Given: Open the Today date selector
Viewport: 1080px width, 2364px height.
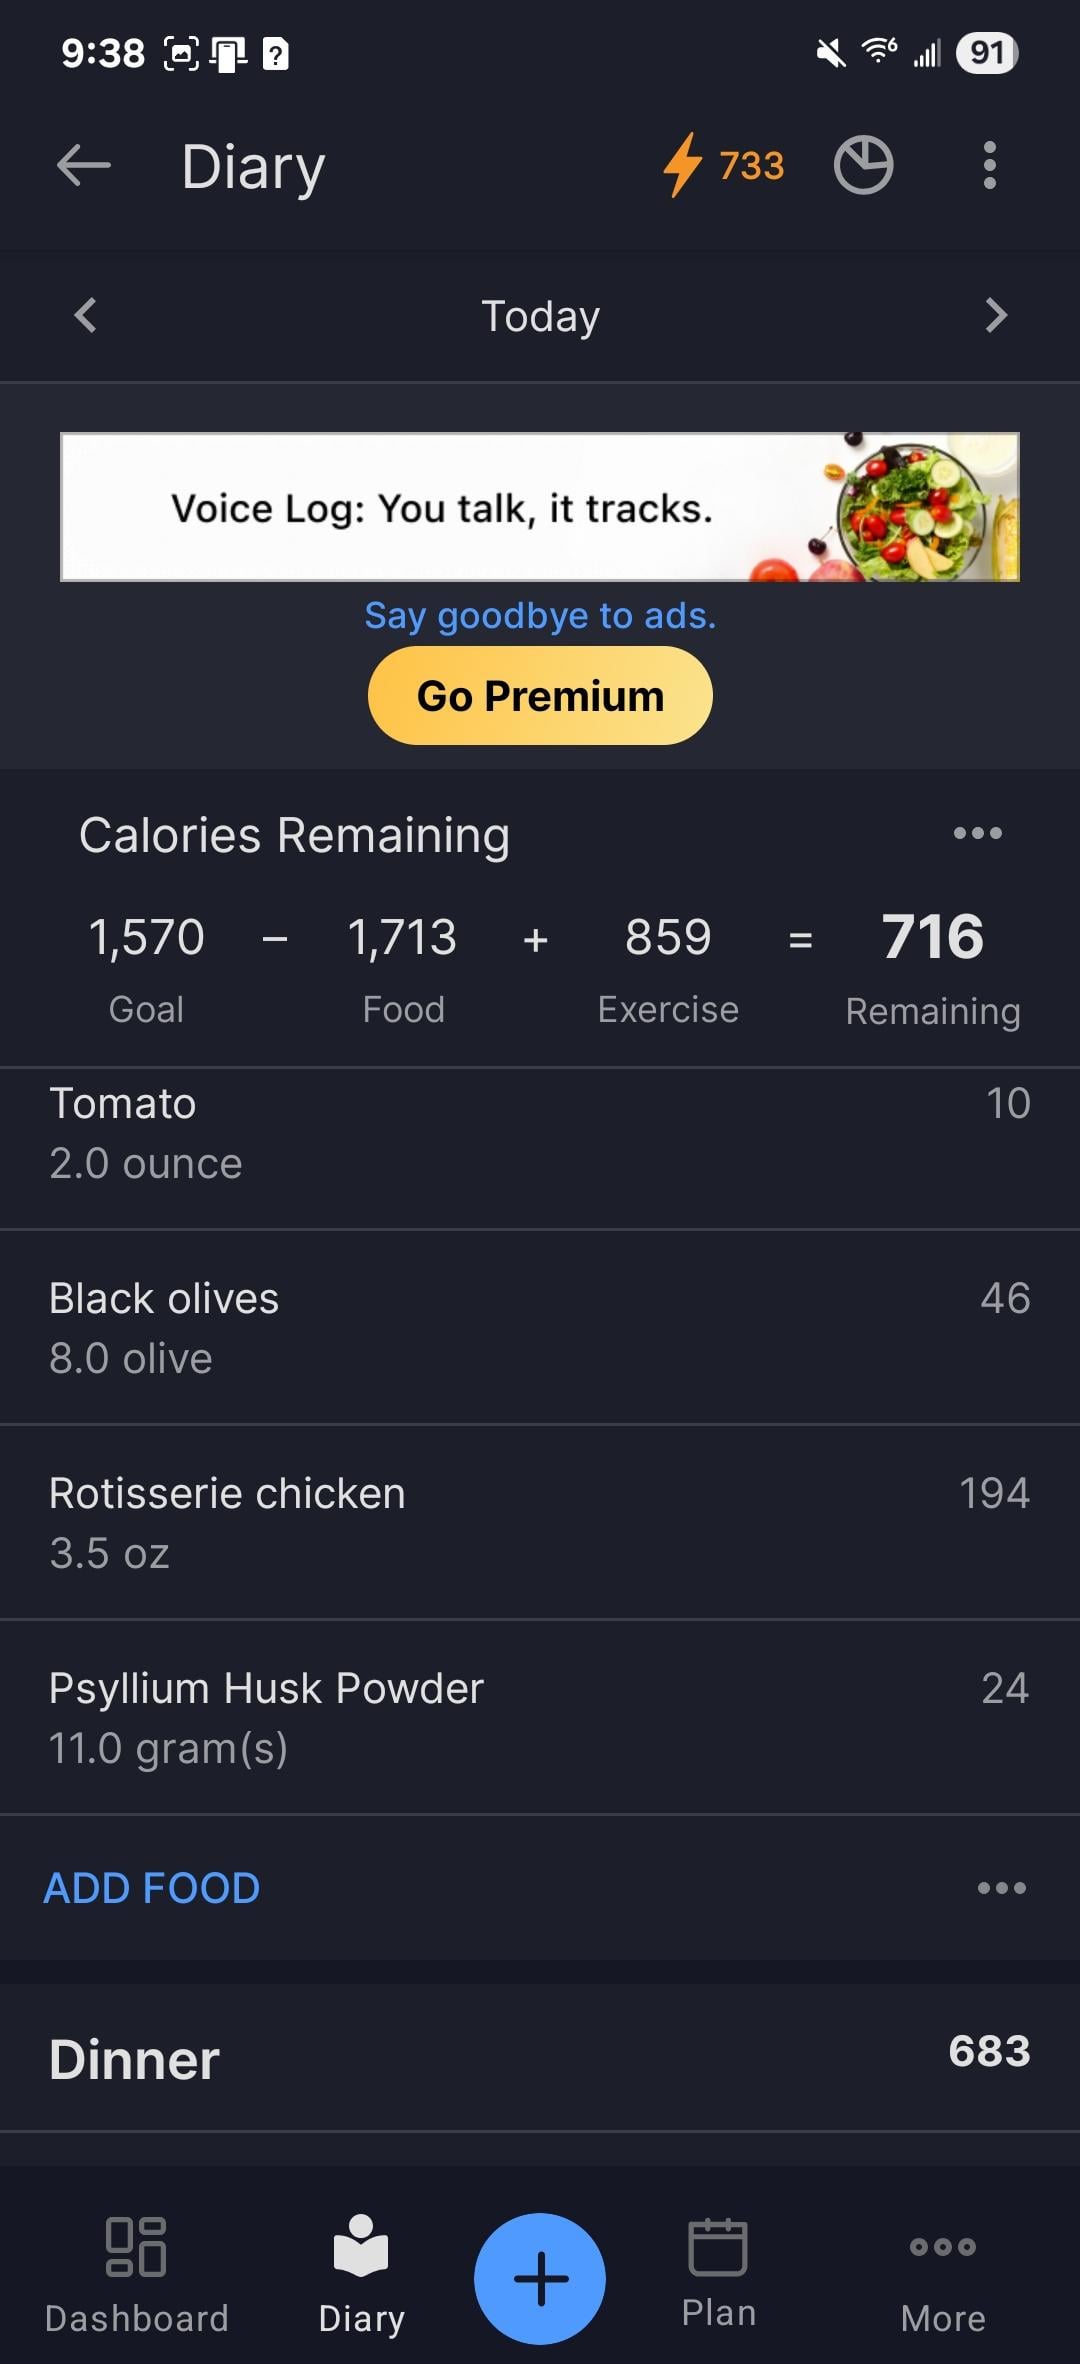Looking at the screenshot, I should (x=540, y=316).
